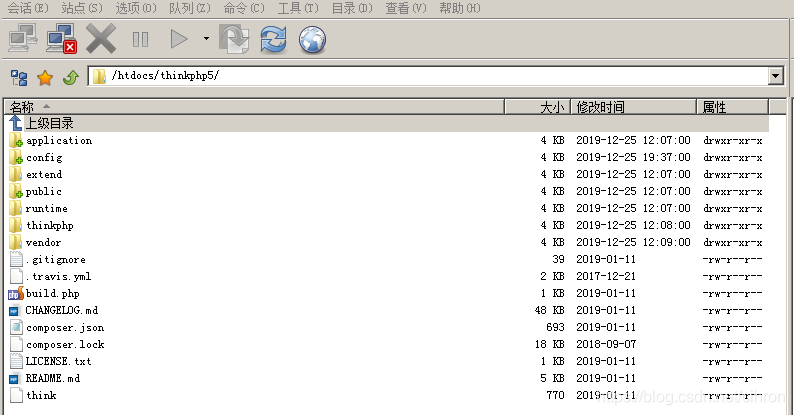Viewport: 794px width, 415px height.
Task: Open the path history dropdown arrow
Action: point(775,76)
